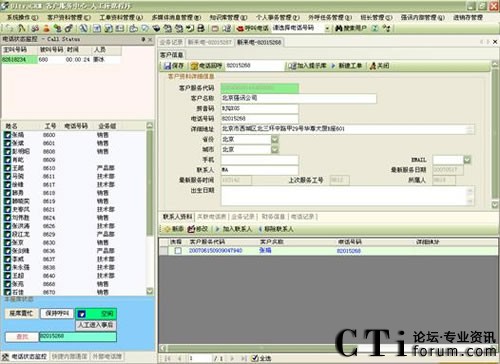Click agent list scroll-down arrow
Image resolution: width=500 pixels, height=364 pixels.
point(150,291)
